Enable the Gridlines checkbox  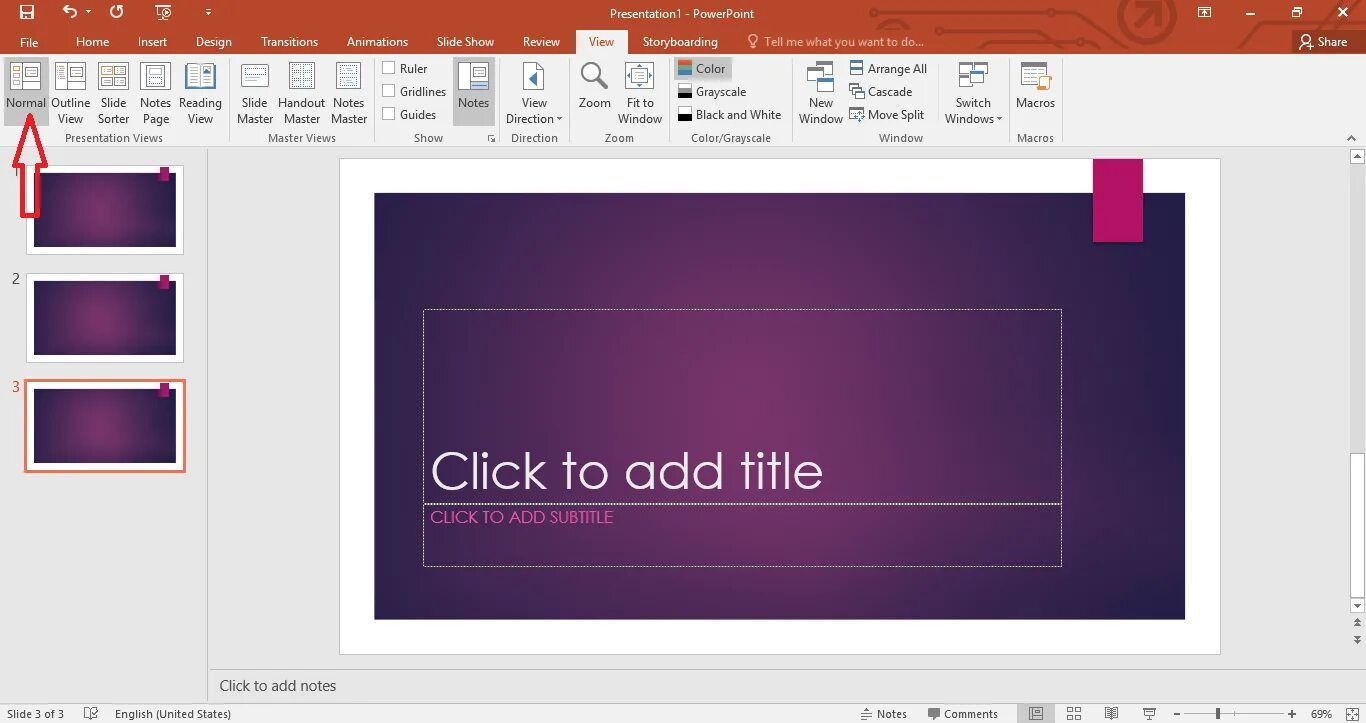414,92
